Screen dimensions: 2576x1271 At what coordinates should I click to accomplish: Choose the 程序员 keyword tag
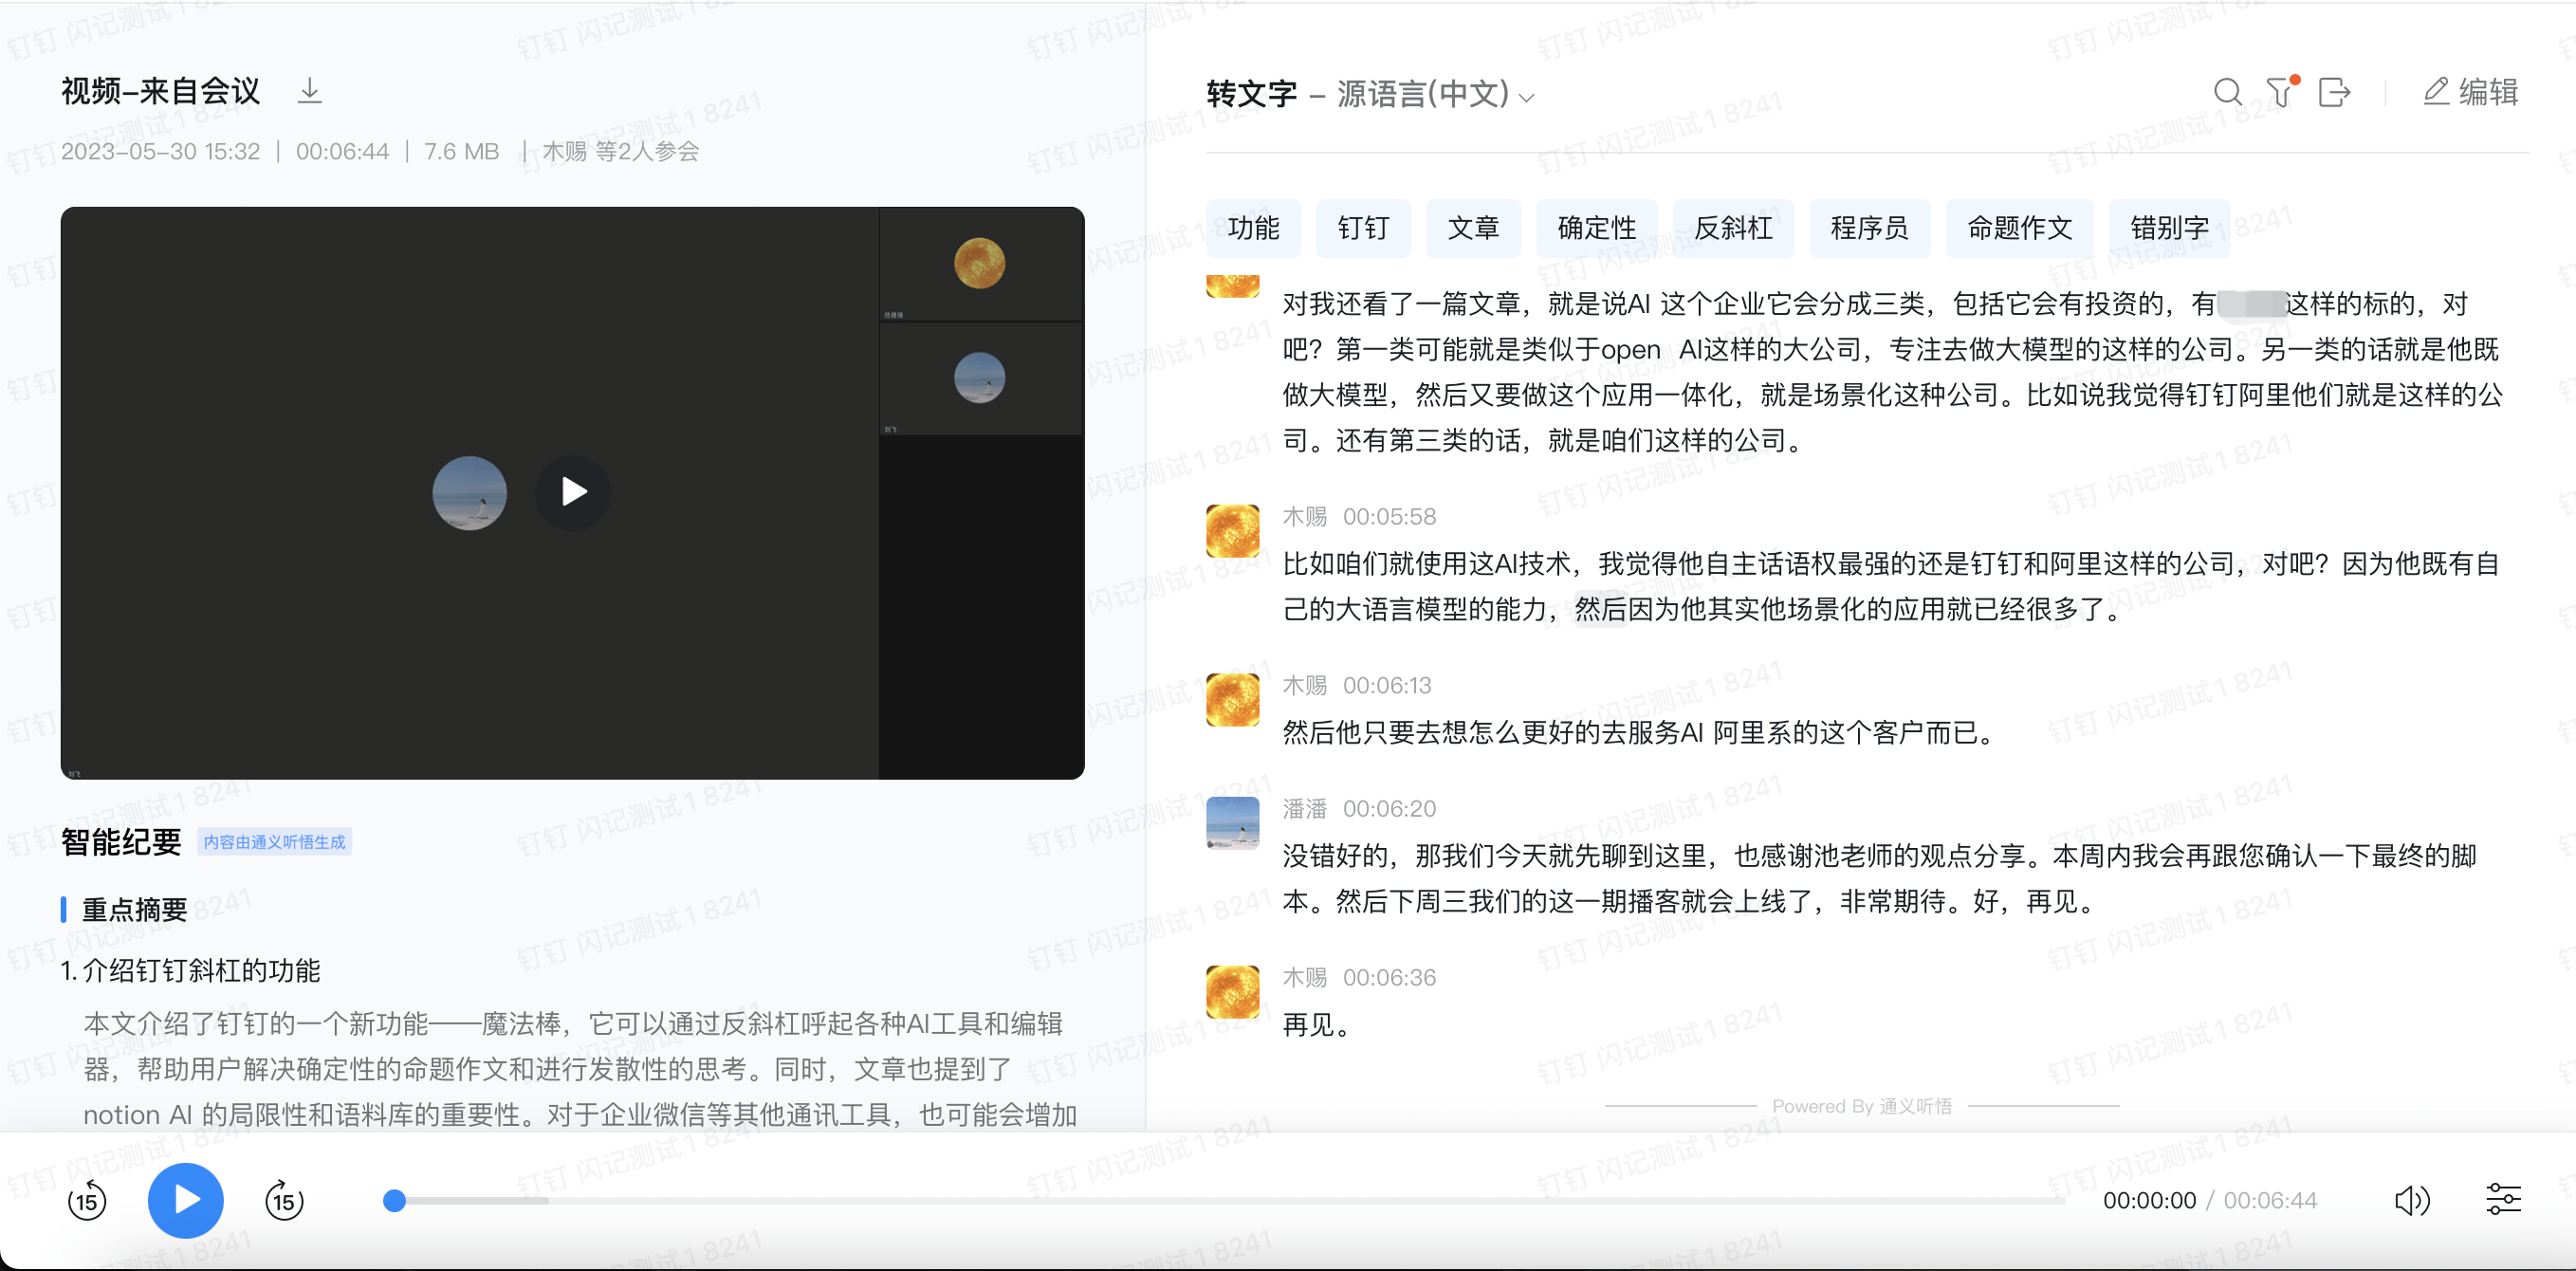1869,228
